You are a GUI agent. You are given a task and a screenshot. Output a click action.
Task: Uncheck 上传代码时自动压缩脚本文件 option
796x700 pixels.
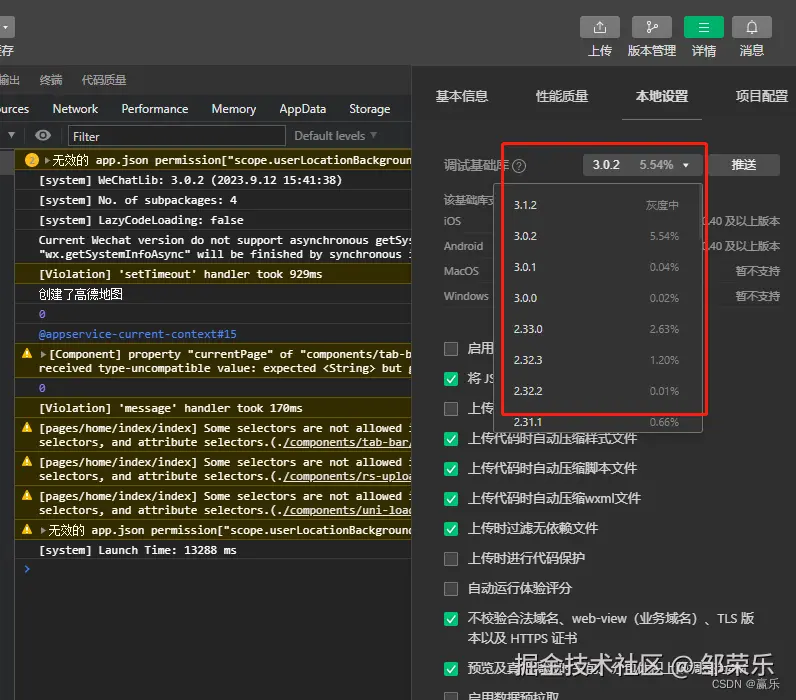(x=451, y=469)
